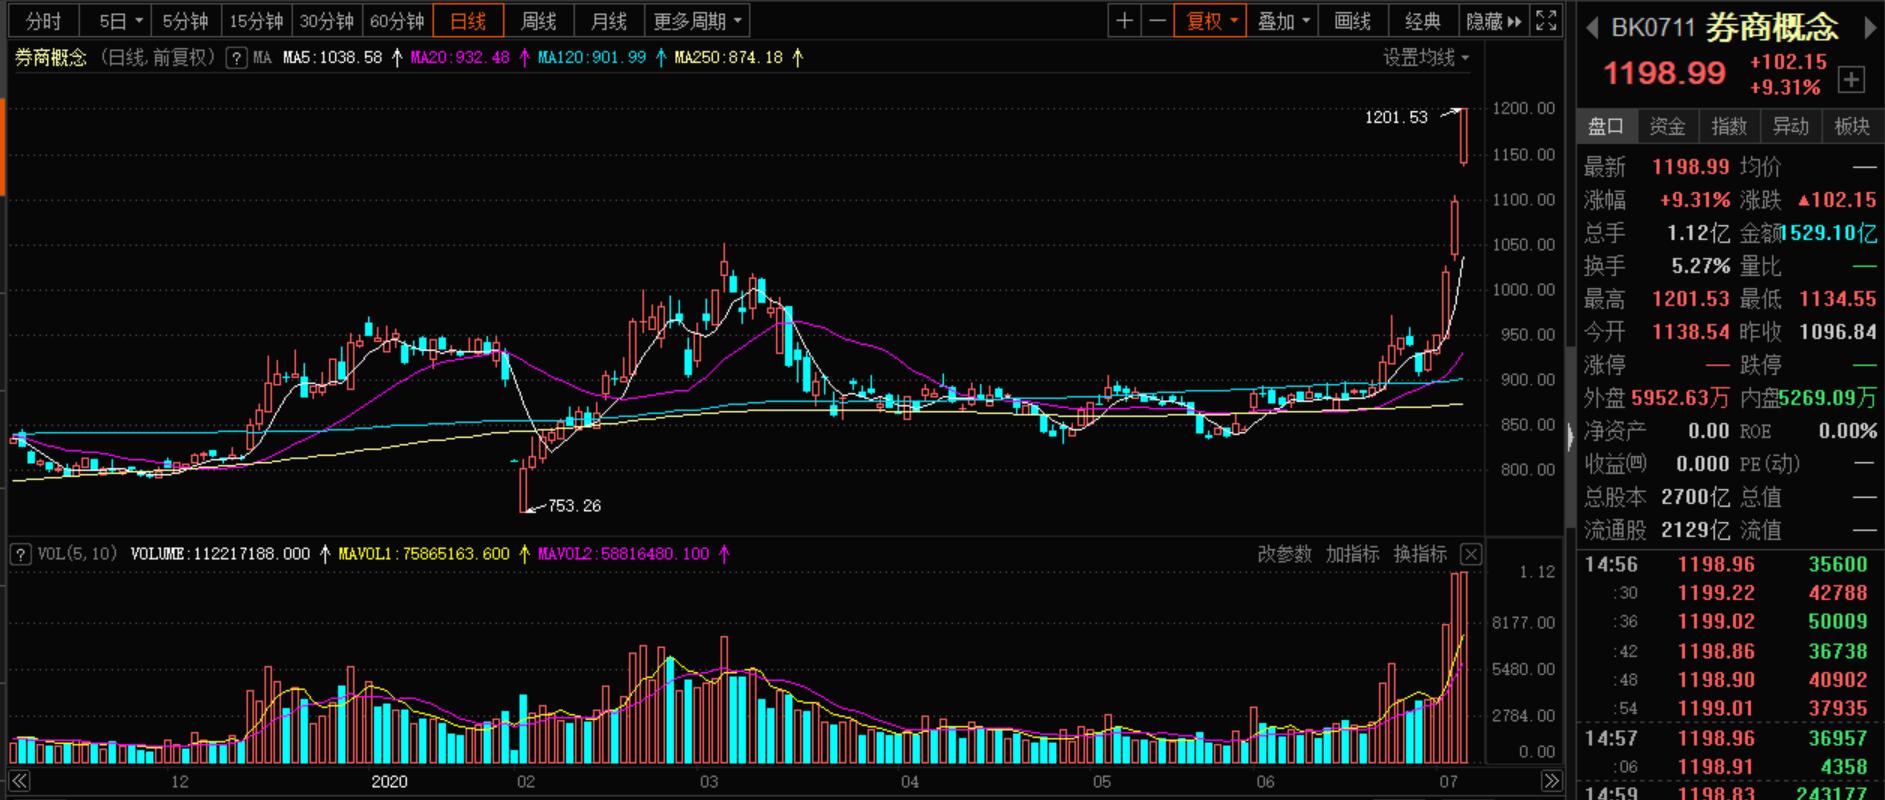
Task: Open the 叠加 overlay dropdown
Action: click(x=1283, y=21)
